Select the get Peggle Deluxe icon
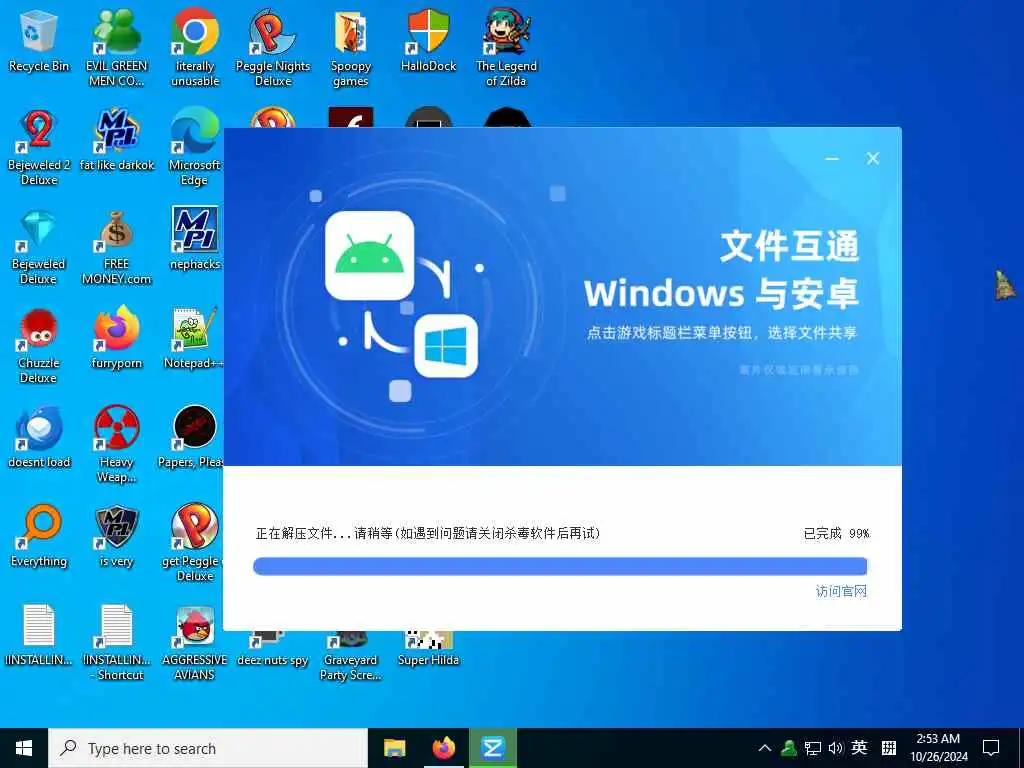 pyautogui.click(x=193, y=543)
